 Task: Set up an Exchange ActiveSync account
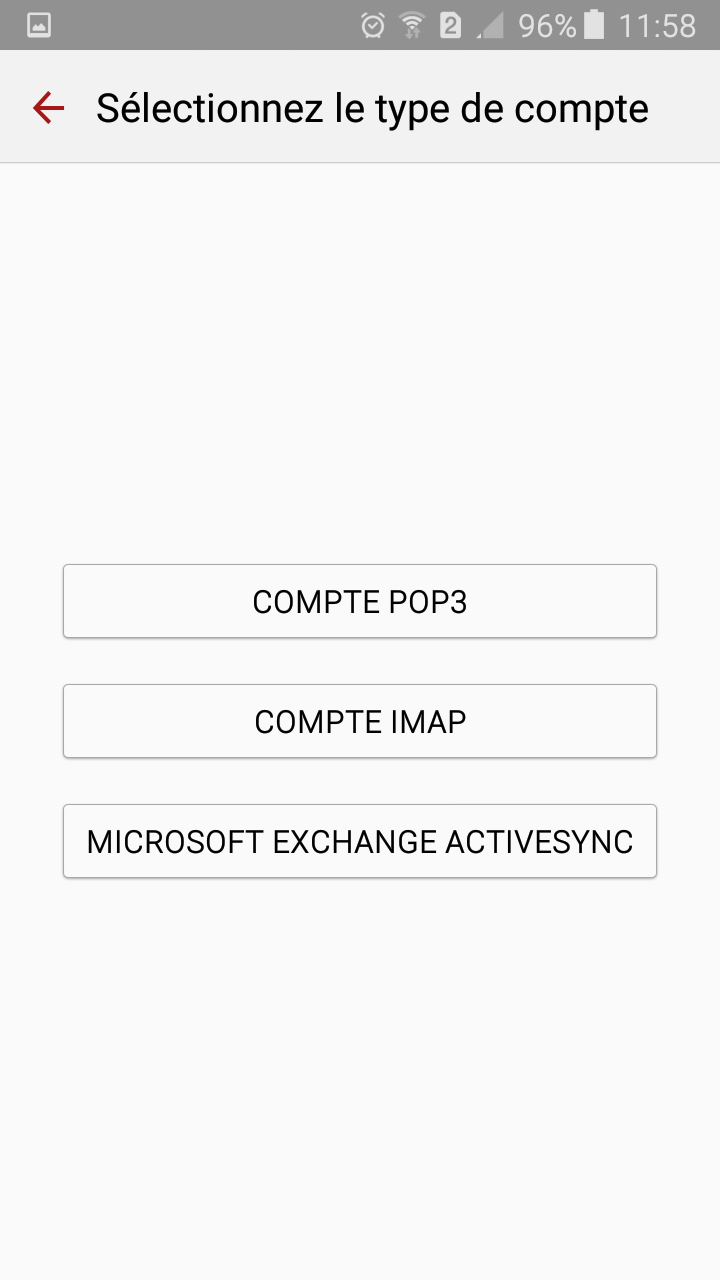pos(360,841)
